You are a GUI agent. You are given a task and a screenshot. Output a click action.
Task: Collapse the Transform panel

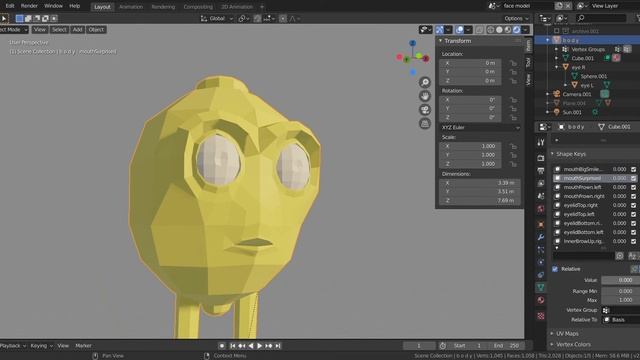[x=441, y=41]
